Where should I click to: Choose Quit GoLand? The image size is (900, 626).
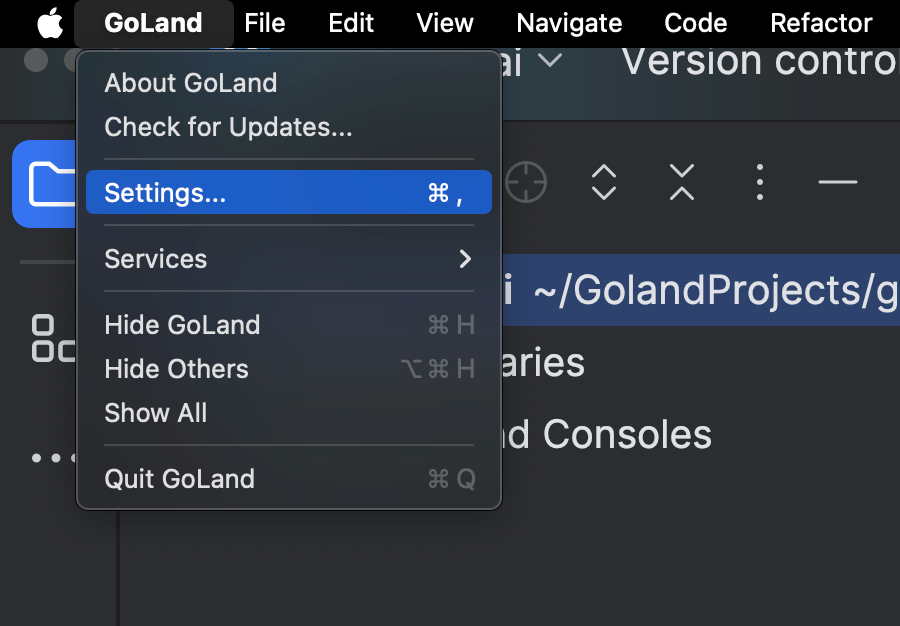tap(180, 479)
